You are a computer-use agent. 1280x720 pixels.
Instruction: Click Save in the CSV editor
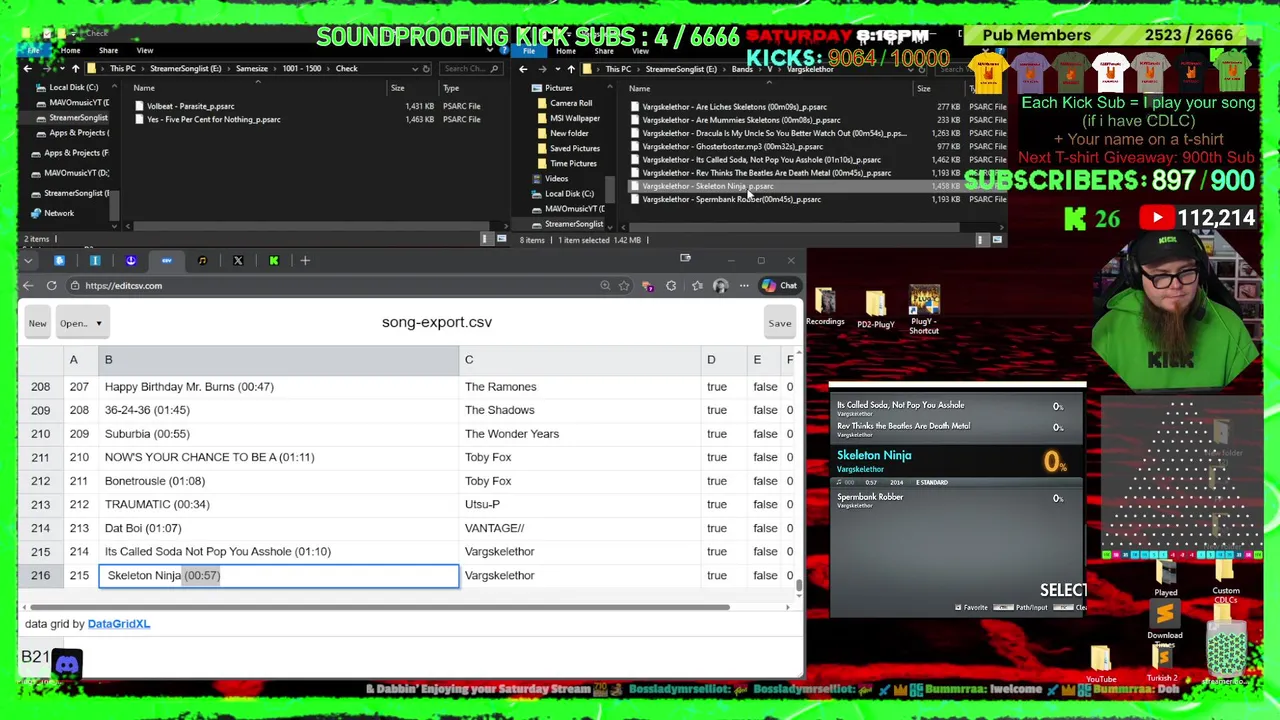[x=779, y=323]
